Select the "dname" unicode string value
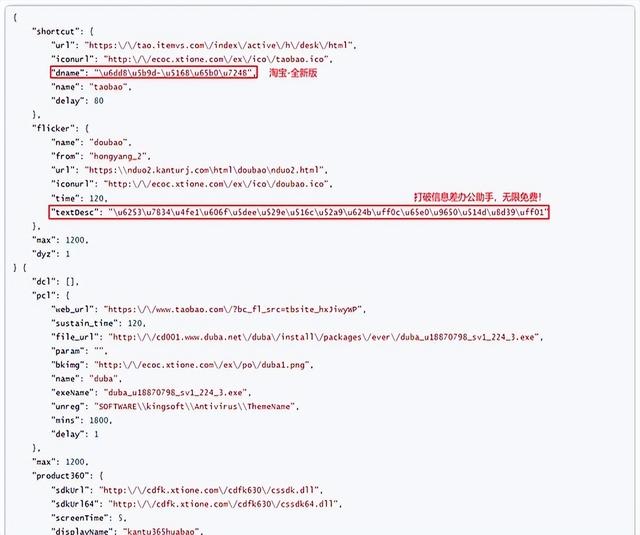 173,73
